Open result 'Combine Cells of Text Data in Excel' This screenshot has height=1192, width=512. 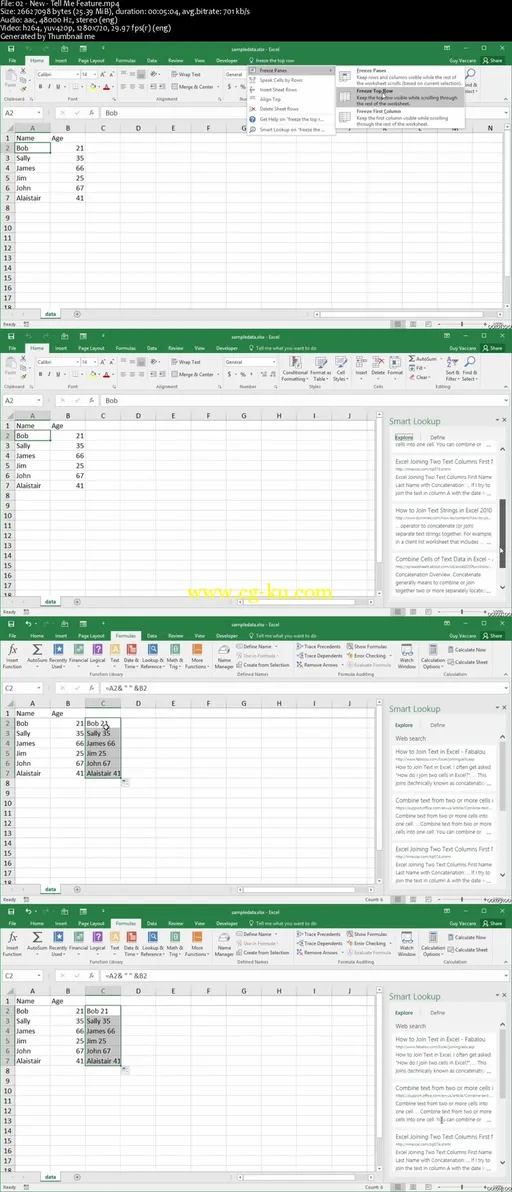444,558
